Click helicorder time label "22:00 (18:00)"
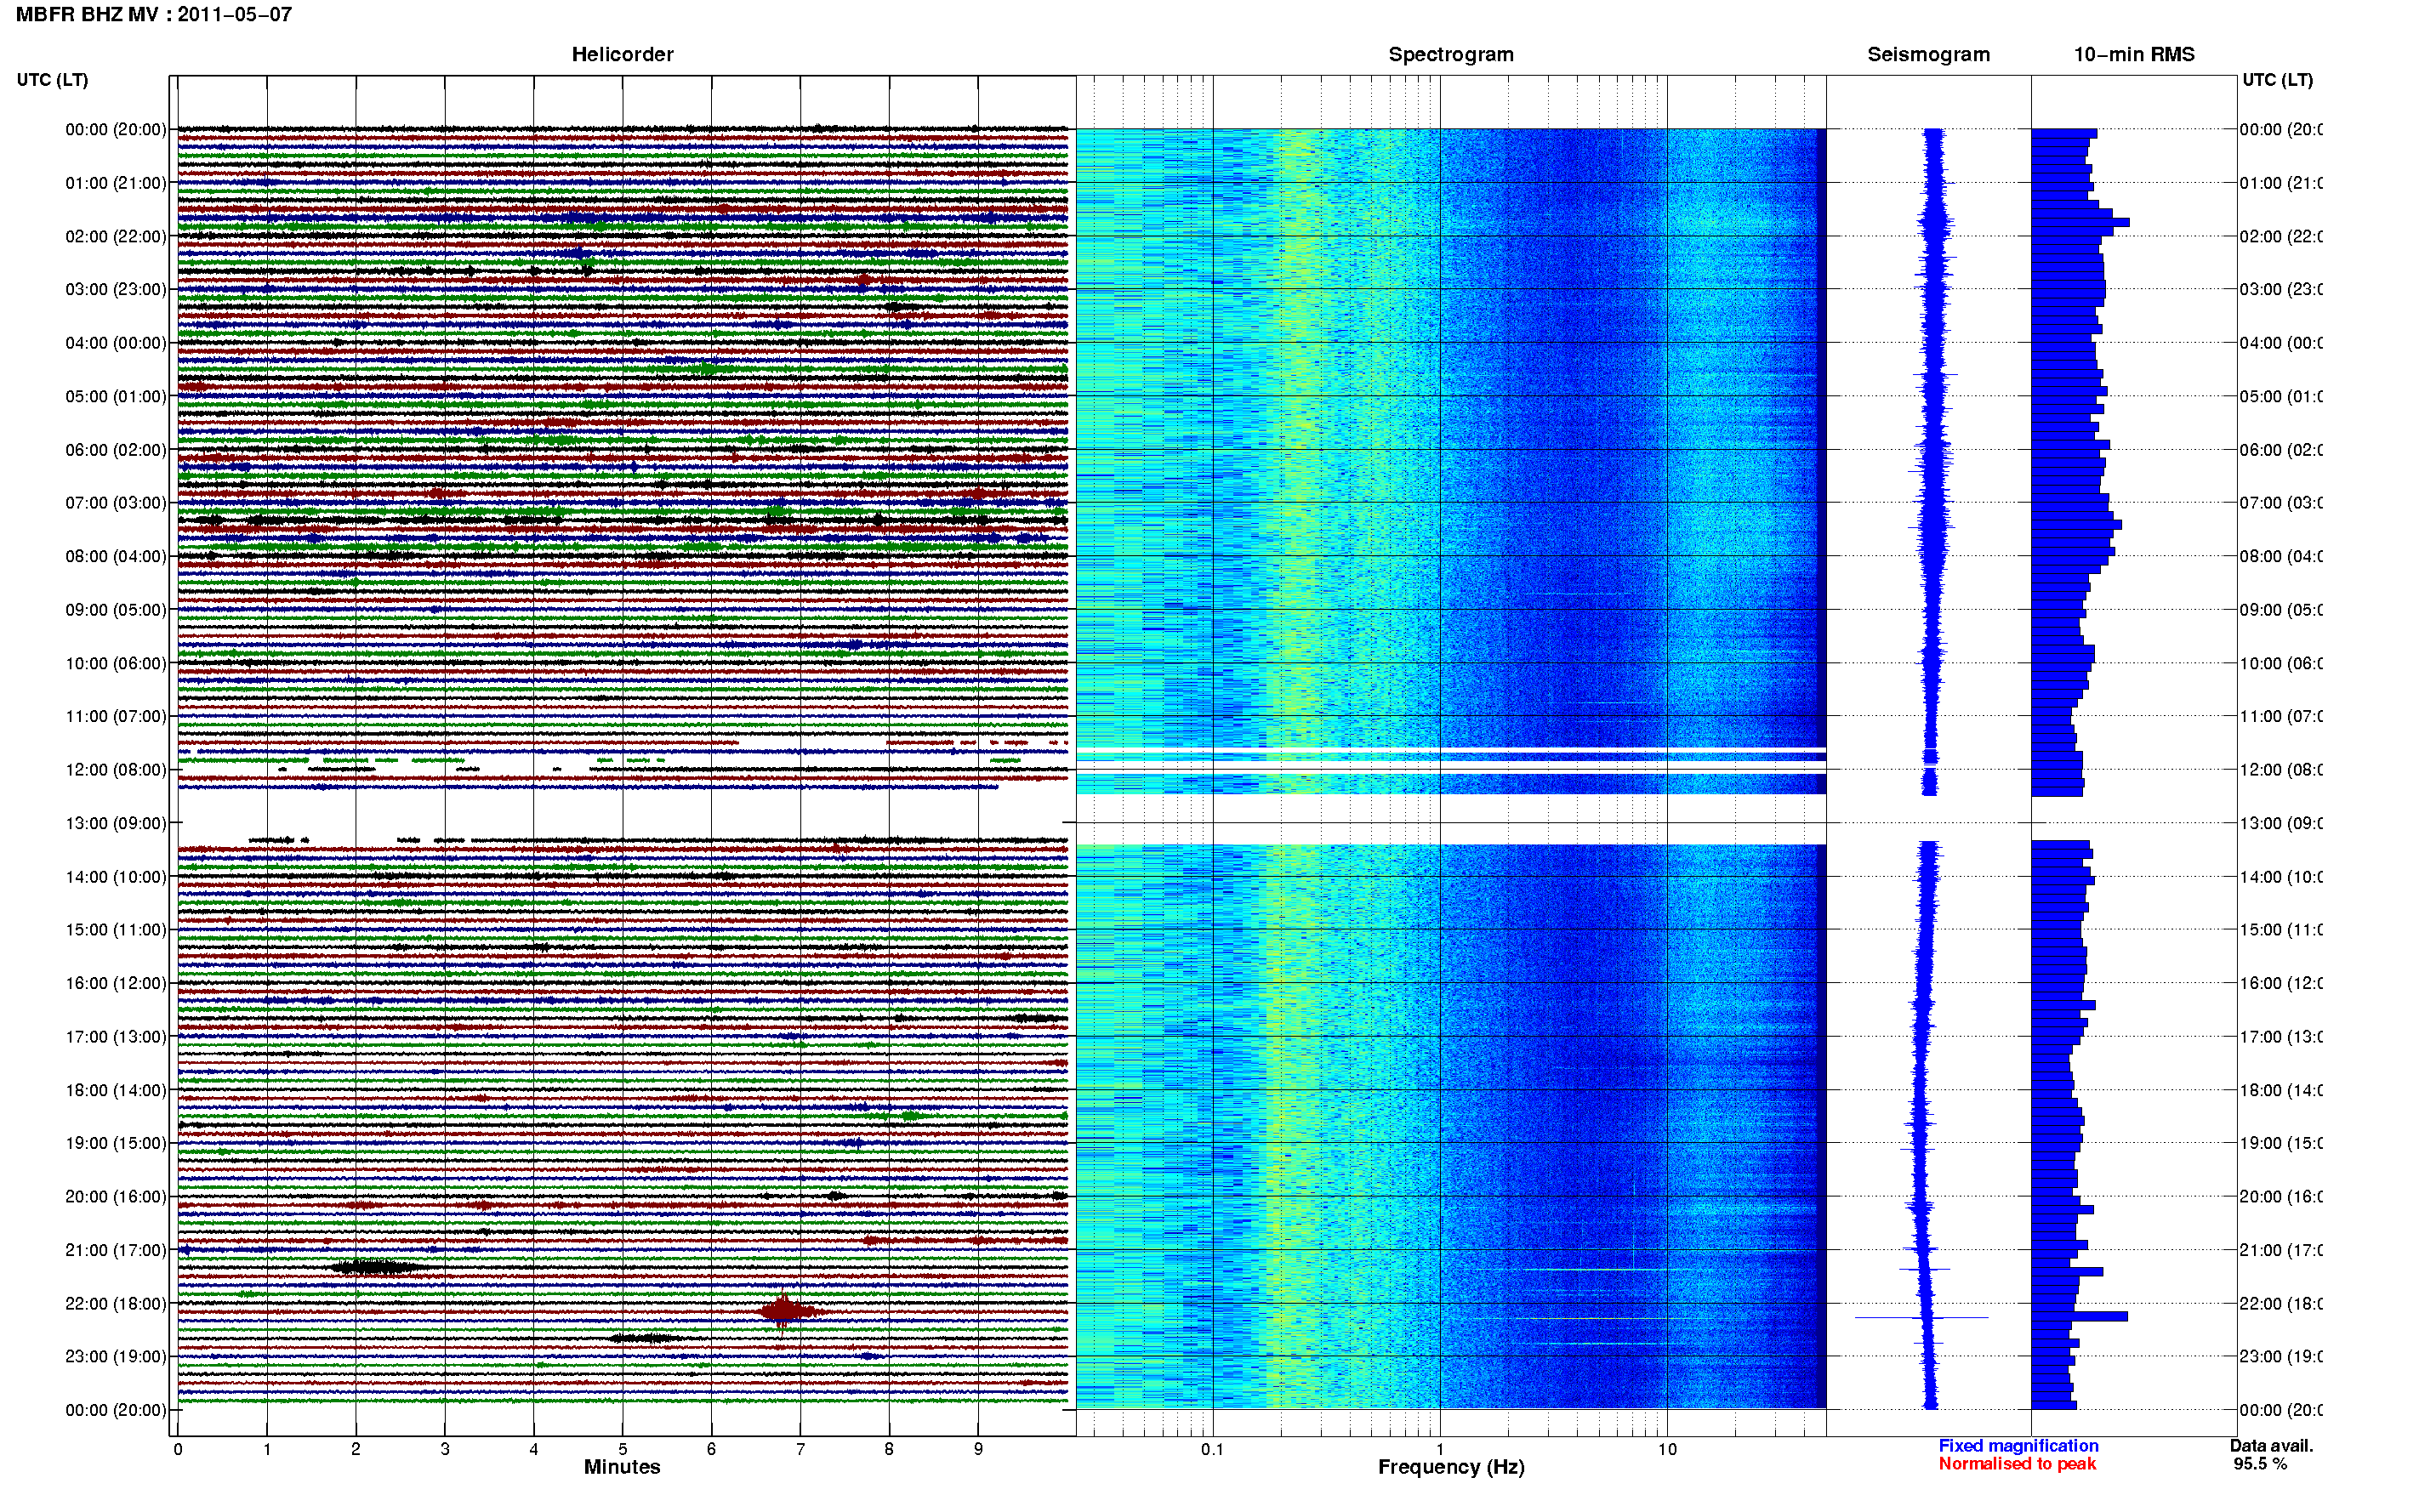Image resolution: width=2419 pixels, height=1512 pixels. pos(116,1304)
